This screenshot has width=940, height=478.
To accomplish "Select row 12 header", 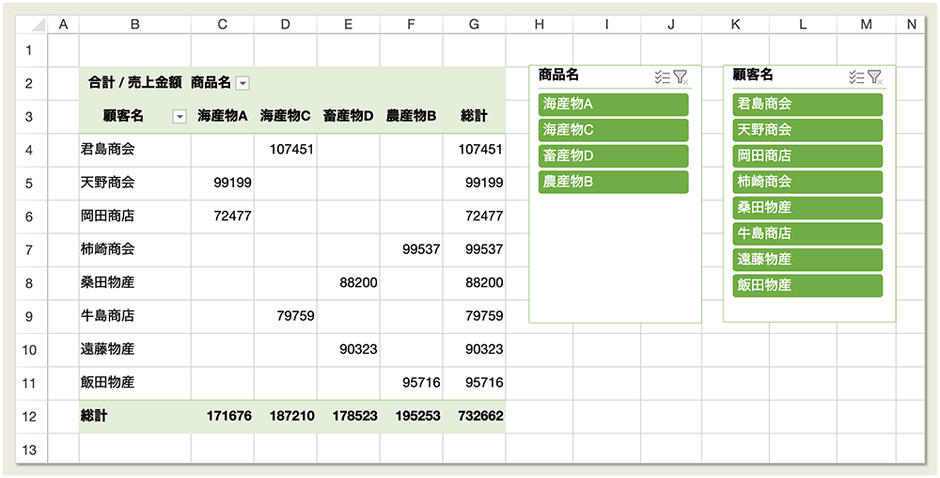I will (x=29, y=416).
